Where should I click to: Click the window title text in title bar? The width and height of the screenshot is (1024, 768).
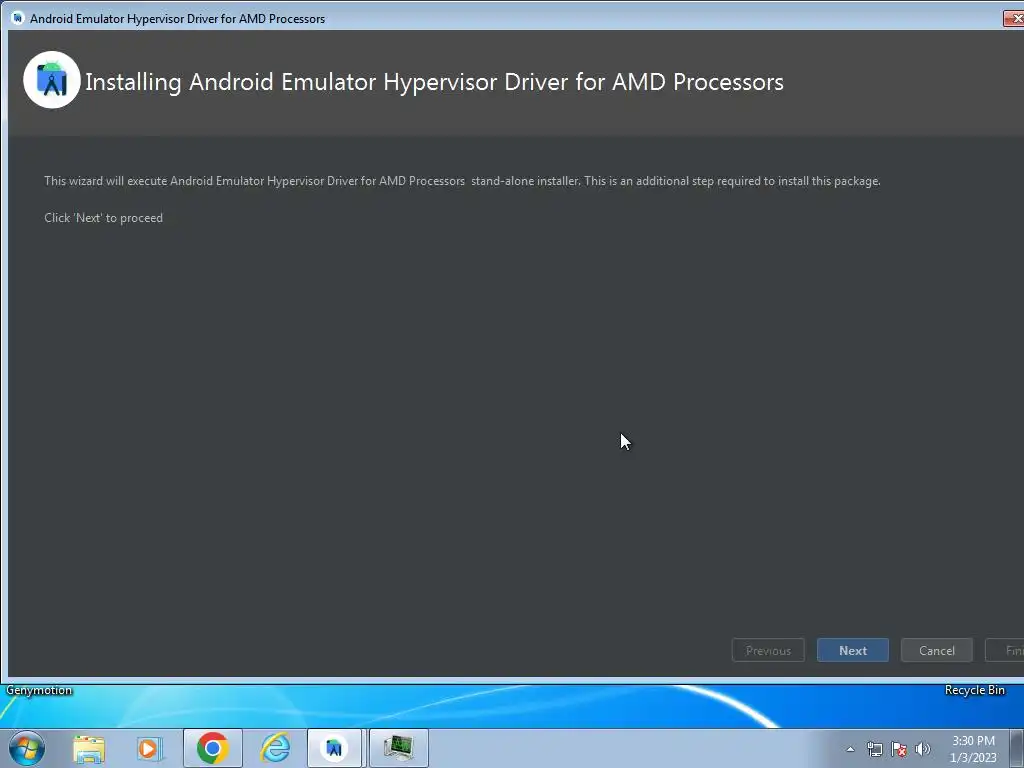point(178,18)
